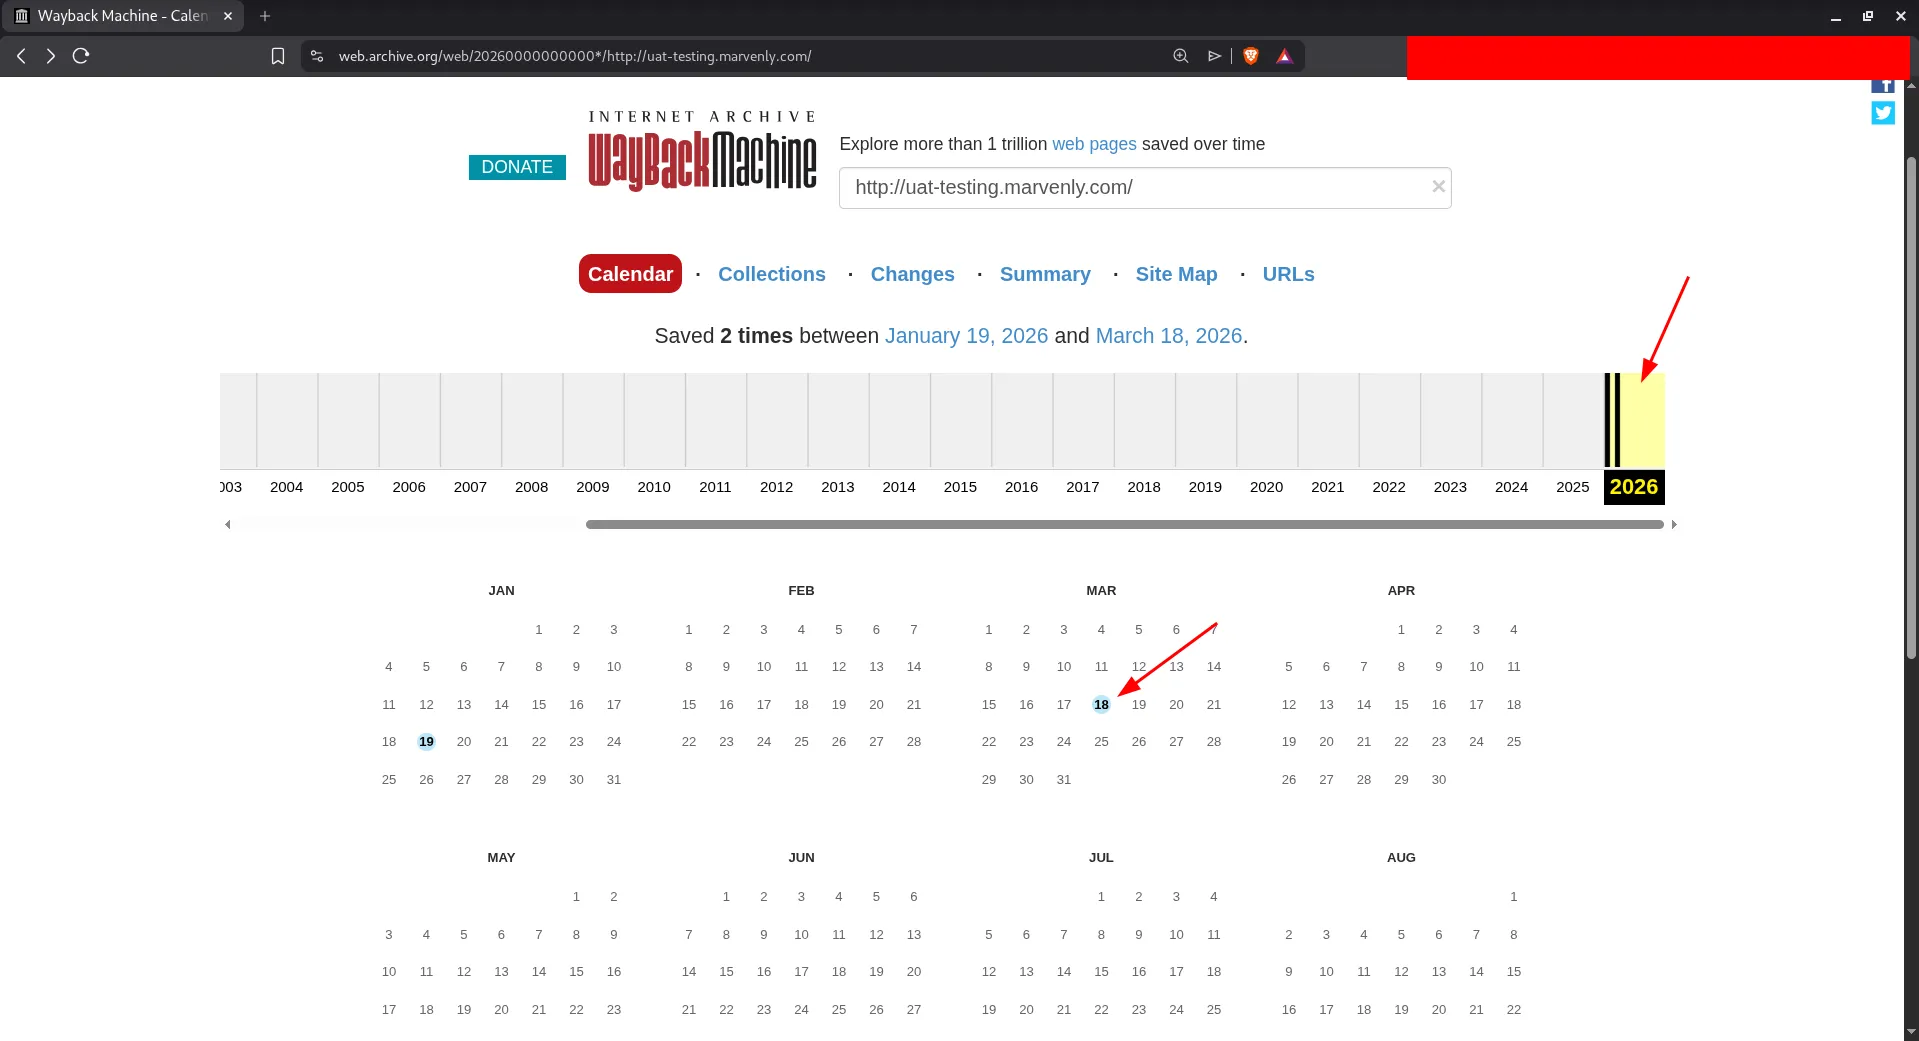
Task: Switch to the Summary tab
Action: [1045, 273]
